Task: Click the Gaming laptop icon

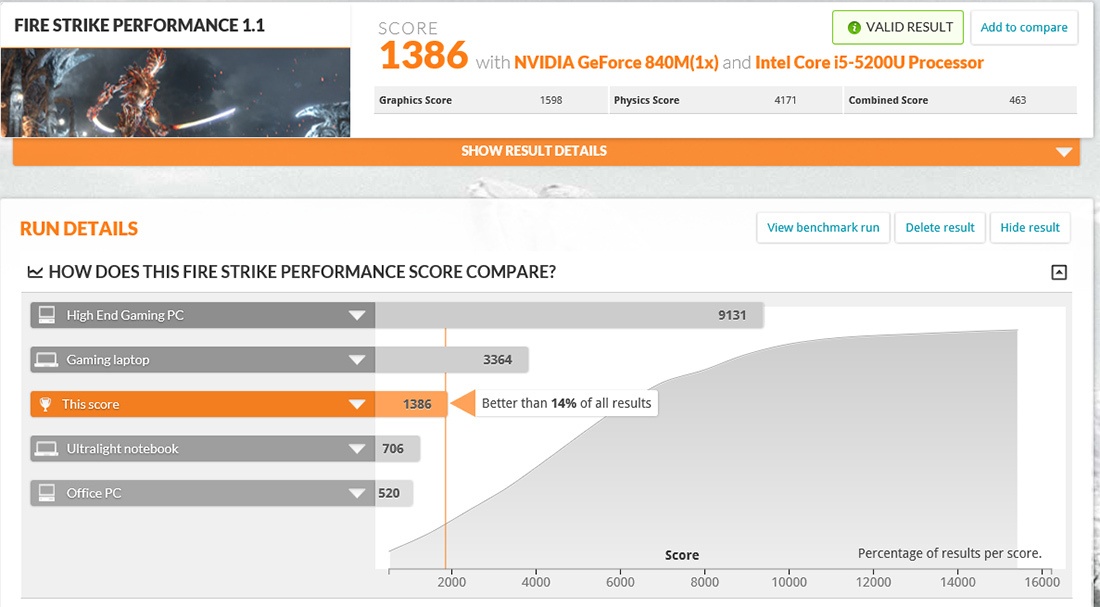Action: 47,360
